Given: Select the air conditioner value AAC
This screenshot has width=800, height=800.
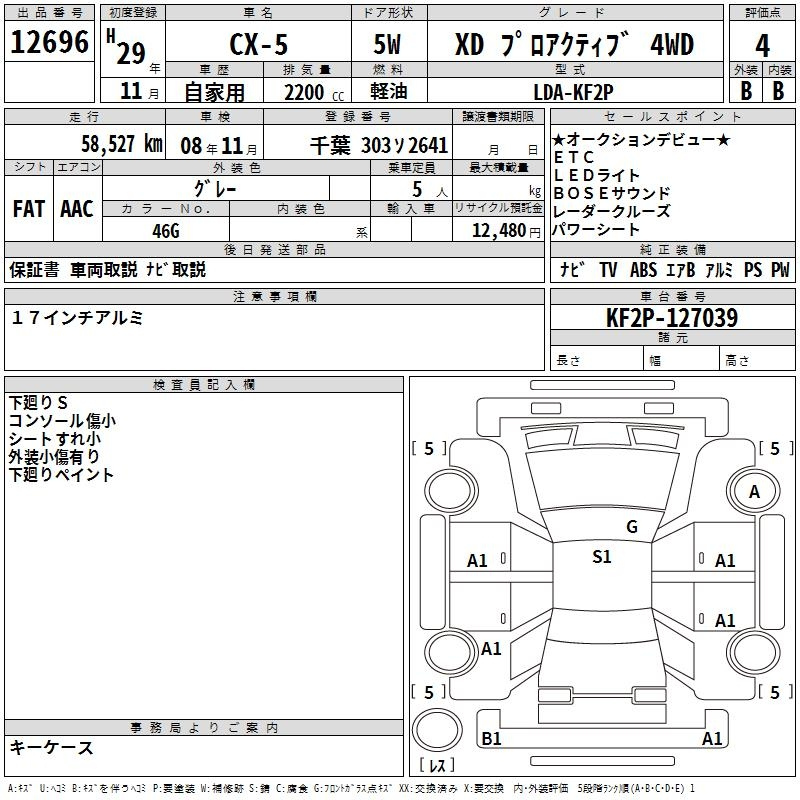Looking at the screenshot, I should [x=77, y=209].
